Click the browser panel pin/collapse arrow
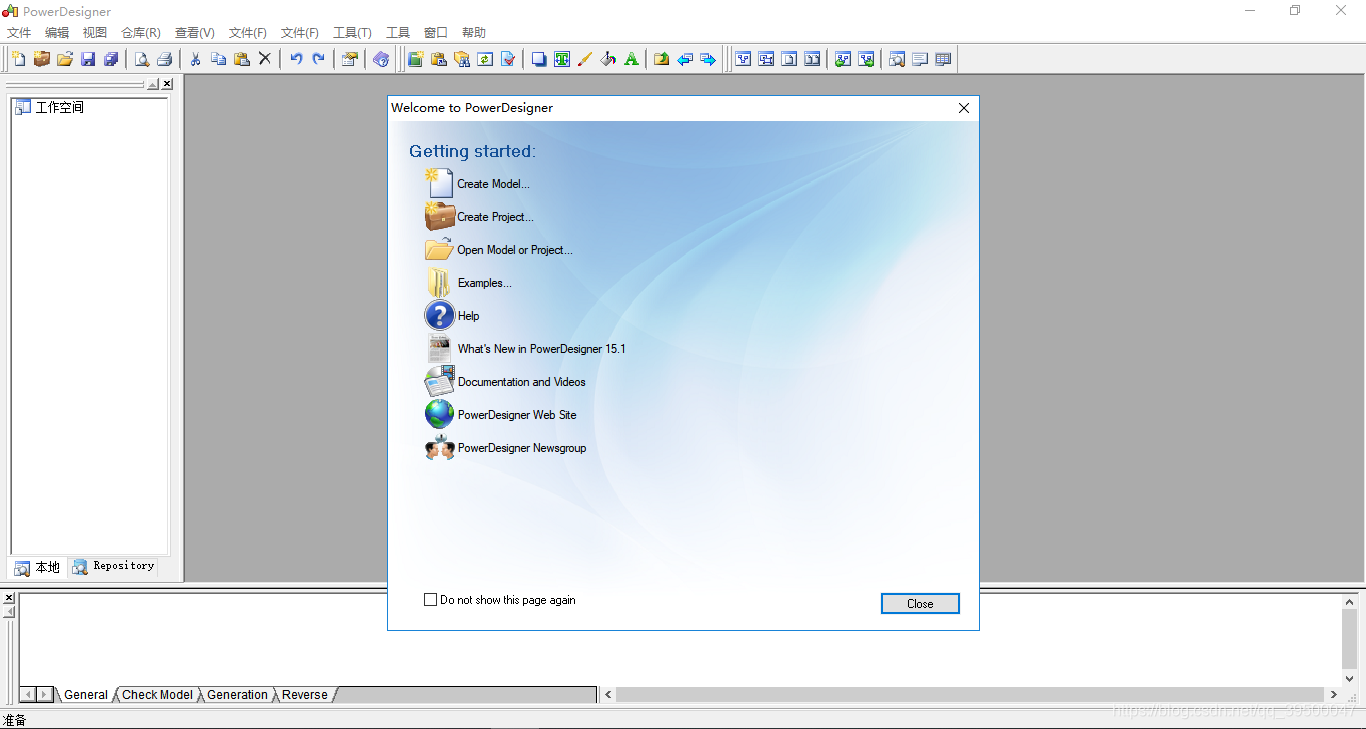The width and height of the screenshot is (1366, 729). tap(153, 85)
